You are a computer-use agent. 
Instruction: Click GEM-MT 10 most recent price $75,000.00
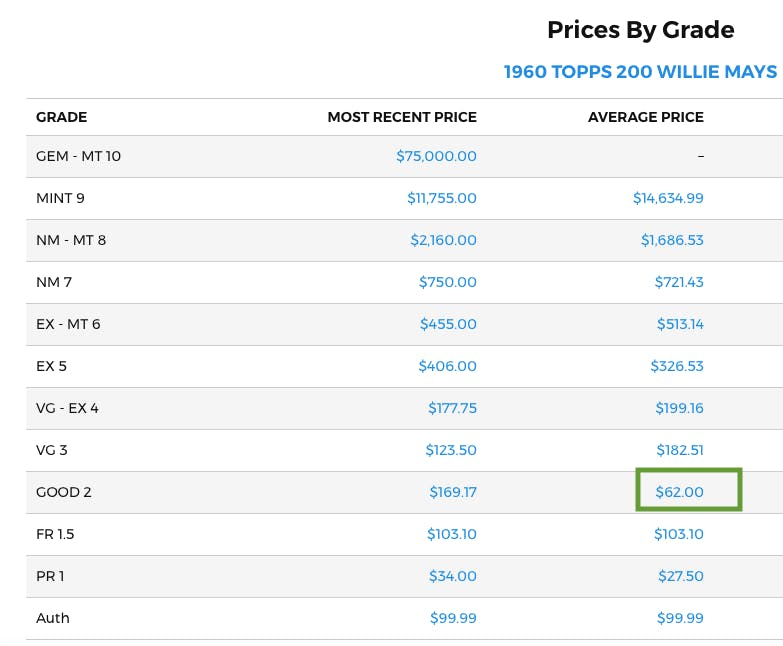[x=436, y=156]
